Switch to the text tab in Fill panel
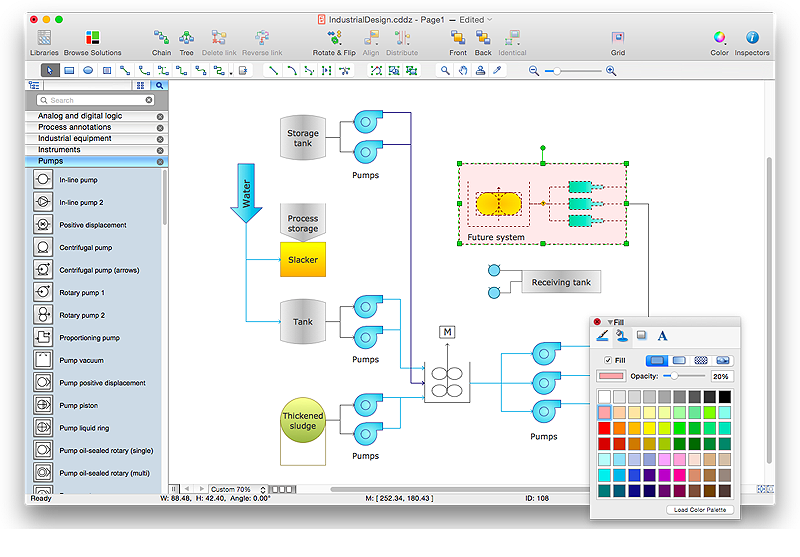The height and width of the screenshot is (557, 800). (x=662, y=337)
